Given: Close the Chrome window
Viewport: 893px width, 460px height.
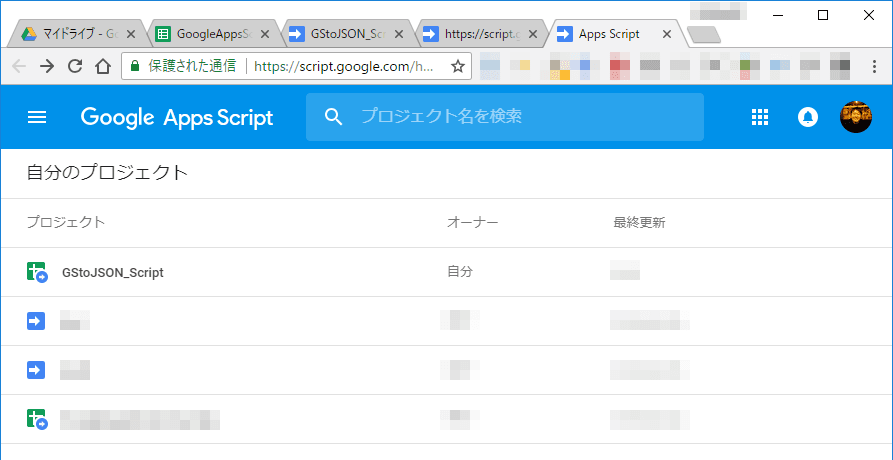Looking at the screenshot, I should [x=869, y=15].
